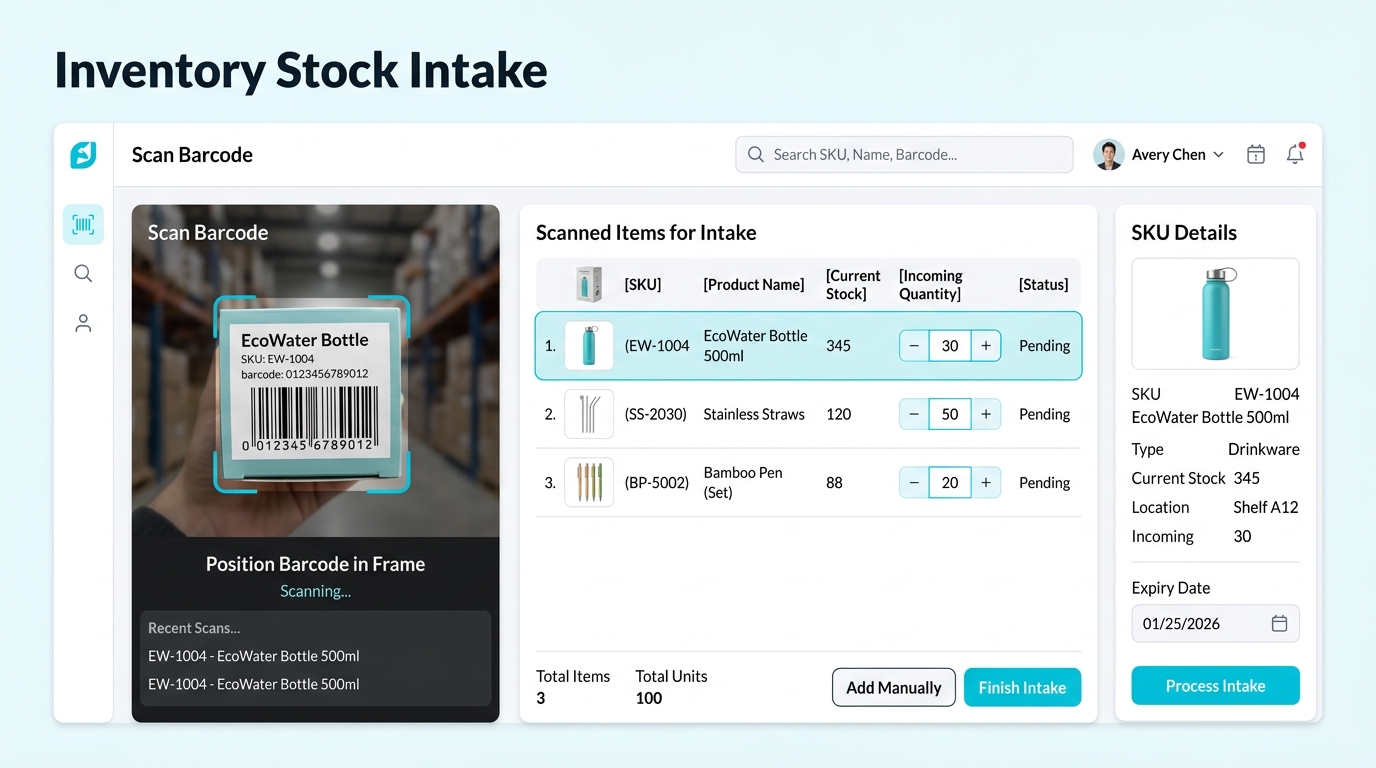
Task: Edit the Expiry Date field 01/25/2026
Action: pos(1215,623)
